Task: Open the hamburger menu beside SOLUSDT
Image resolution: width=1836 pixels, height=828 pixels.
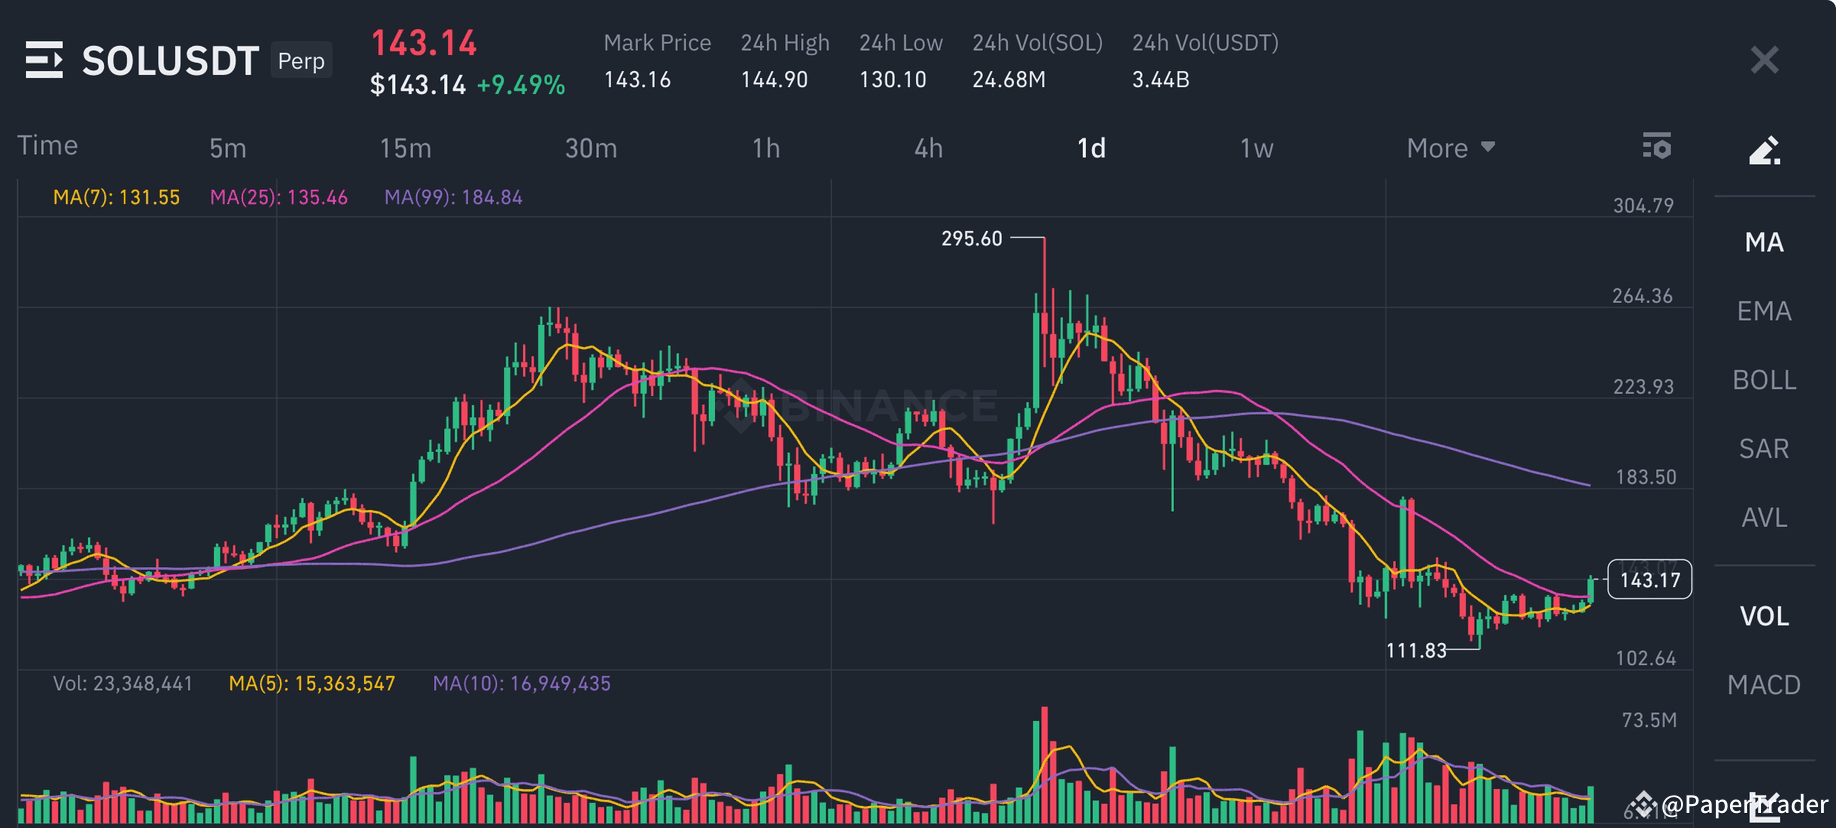Action: pyautogui.click(x=44, y=60)
